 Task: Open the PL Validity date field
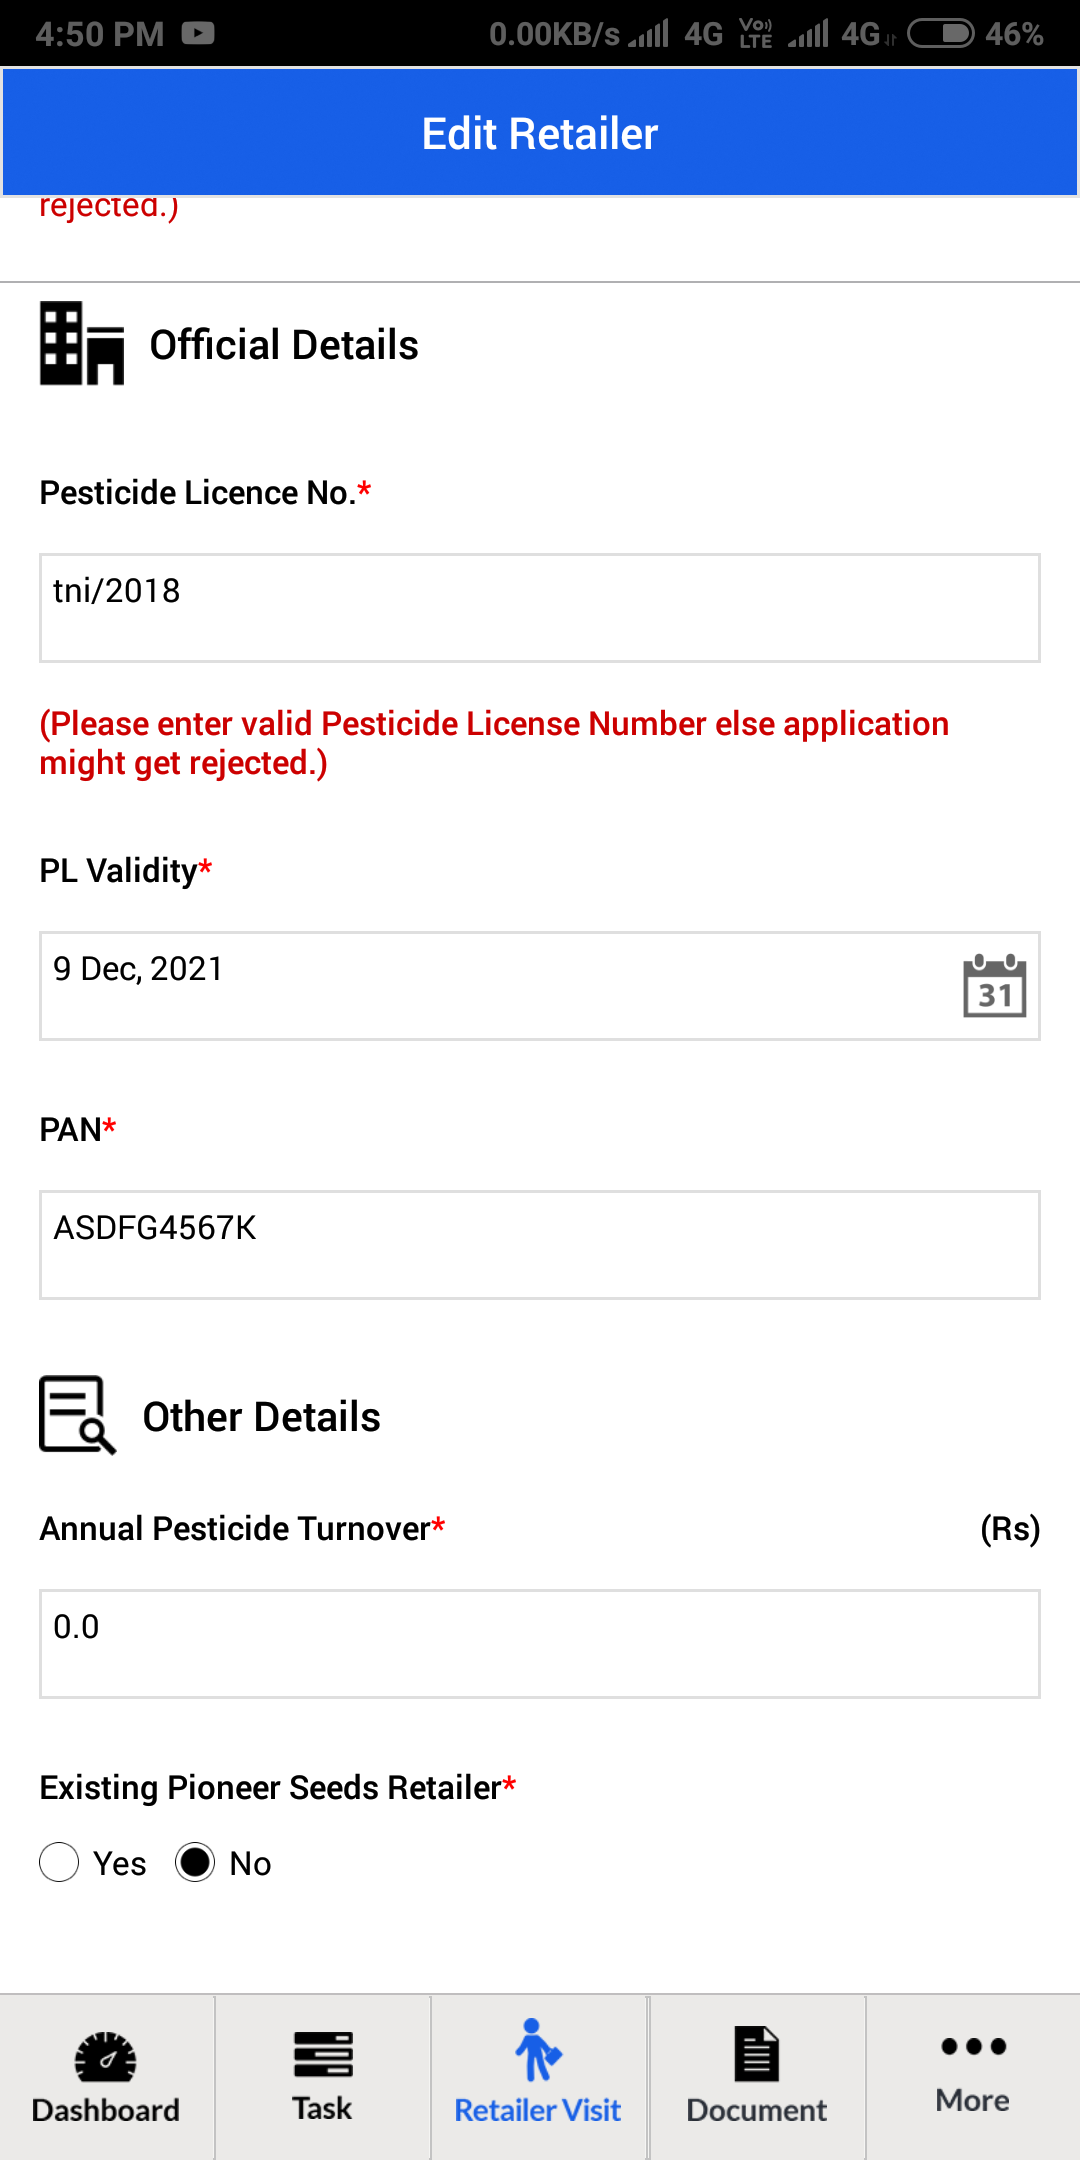tap(540, 986)
